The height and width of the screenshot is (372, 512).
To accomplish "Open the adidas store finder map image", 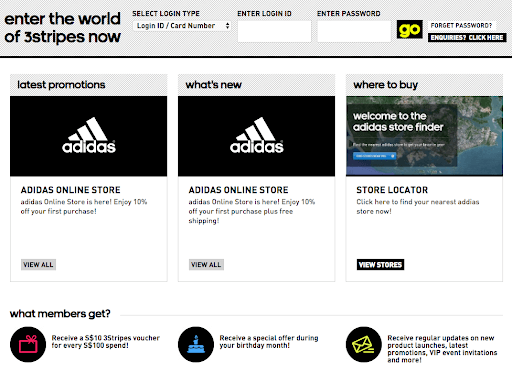I will (424, 136).
